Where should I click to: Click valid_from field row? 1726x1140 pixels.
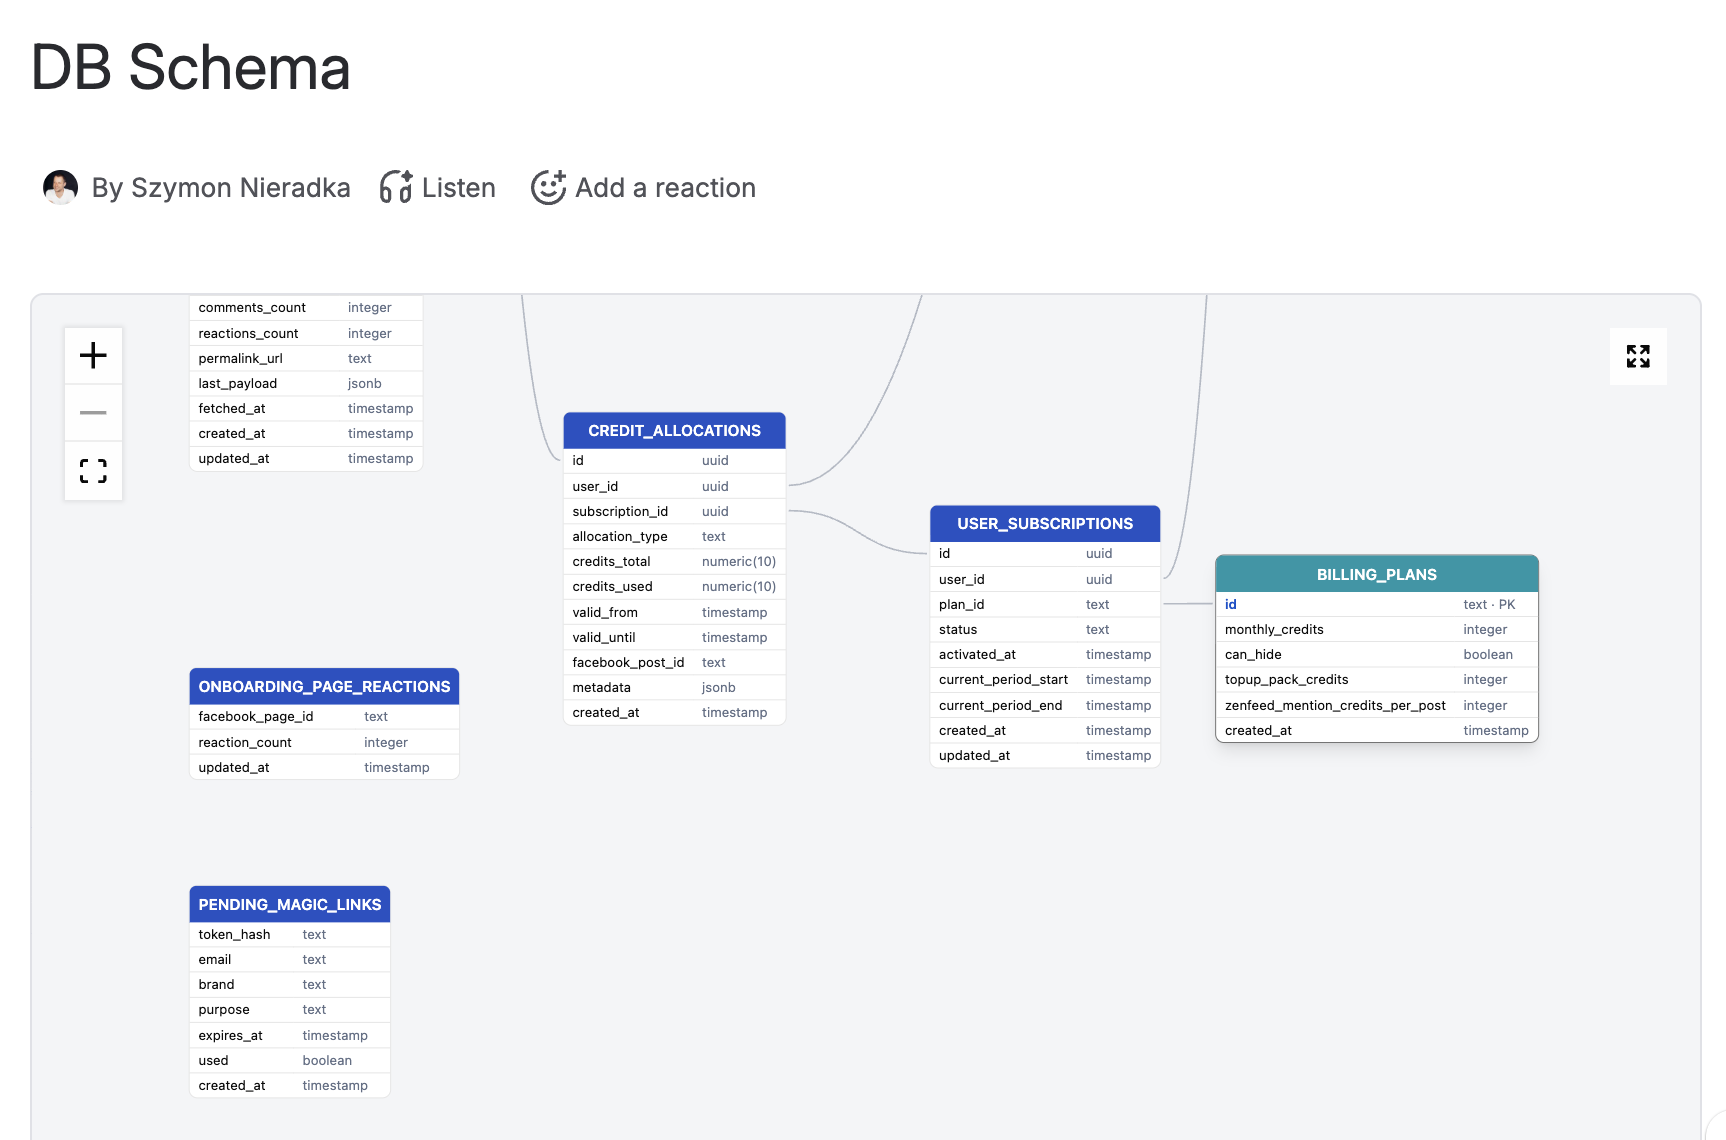(674, 612)
